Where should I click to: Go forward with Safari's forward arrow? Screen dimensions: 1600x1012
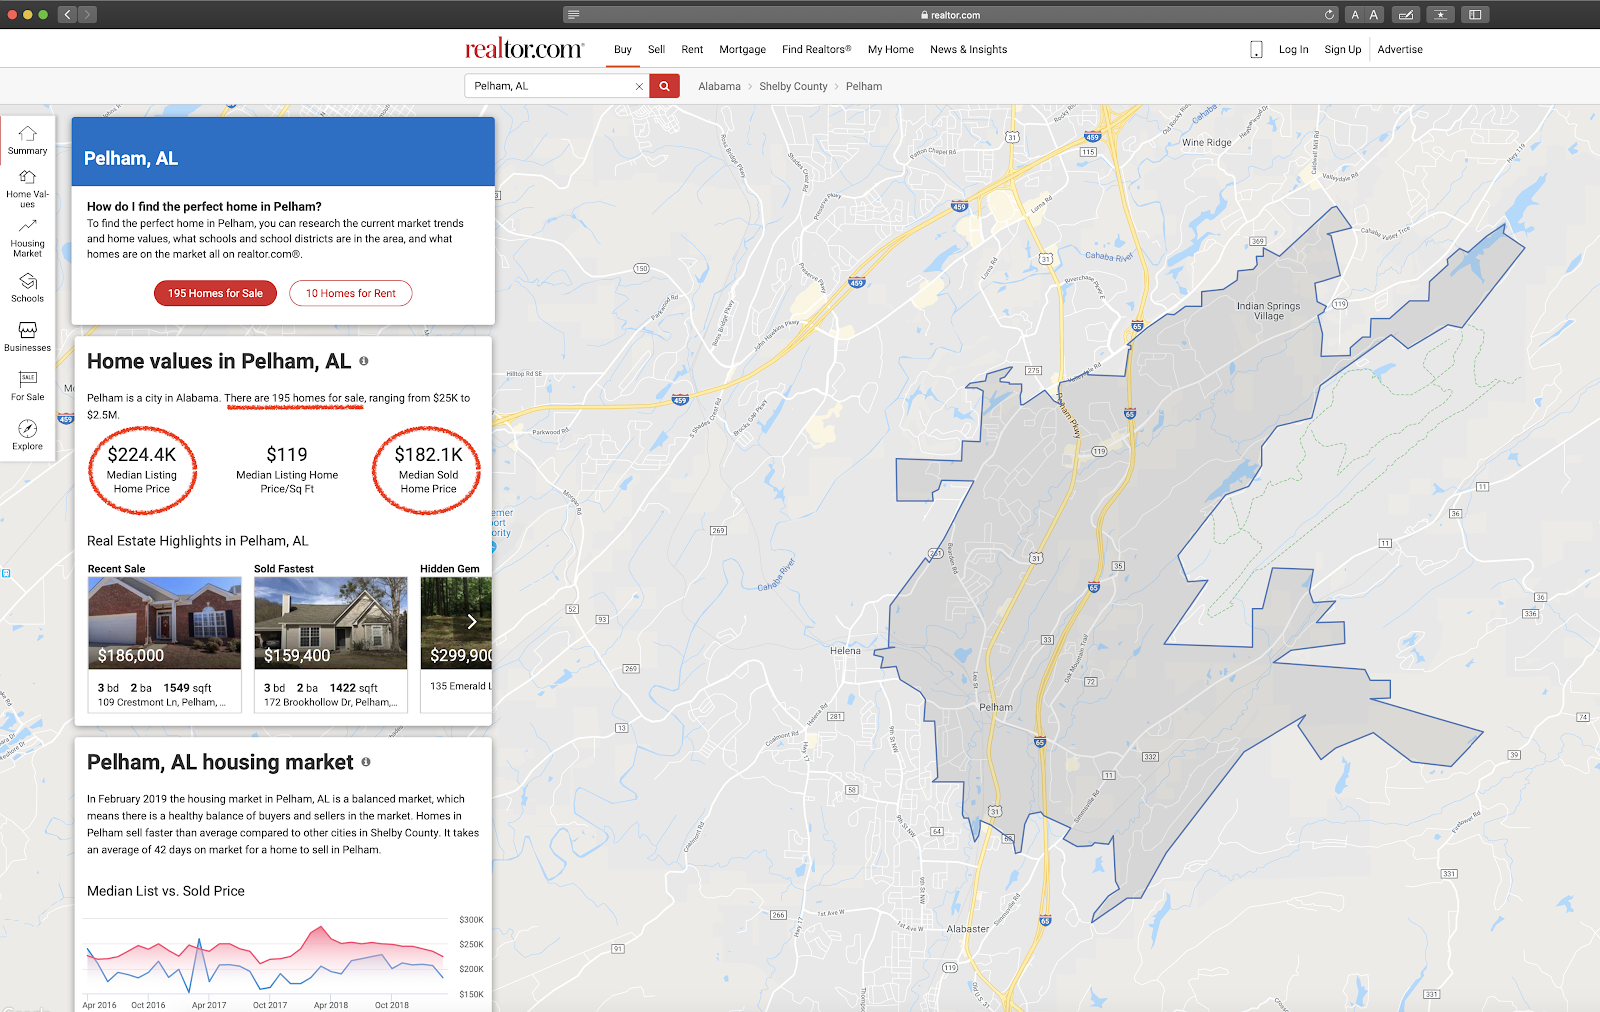tap(87, 15)
